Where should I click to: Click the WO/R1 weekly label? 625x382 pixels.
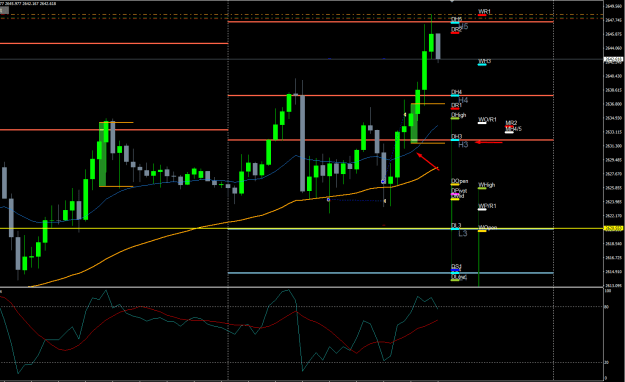point(487,120)
